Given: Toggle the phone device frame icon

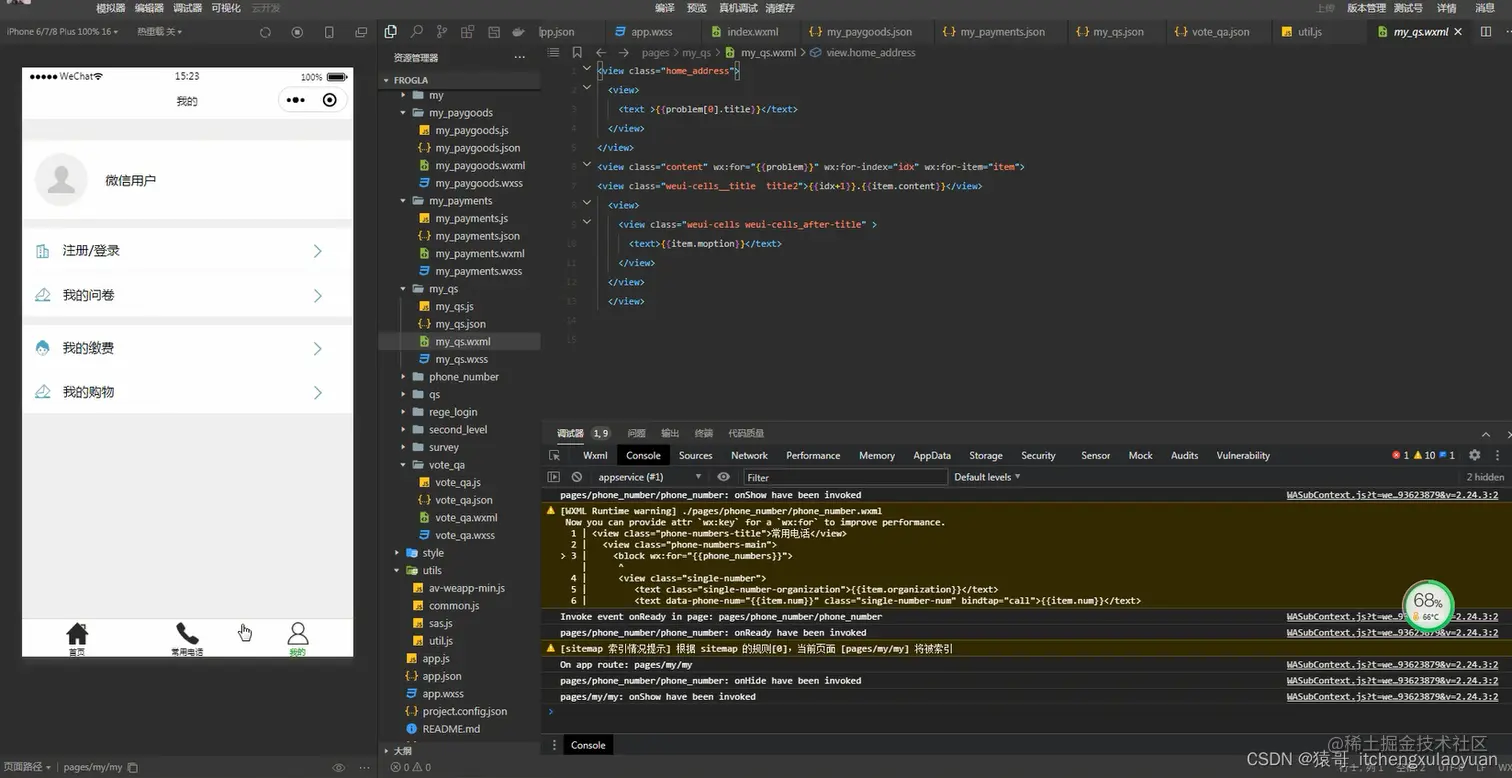Looking at the screenshot, I should (x=330, y=32).
